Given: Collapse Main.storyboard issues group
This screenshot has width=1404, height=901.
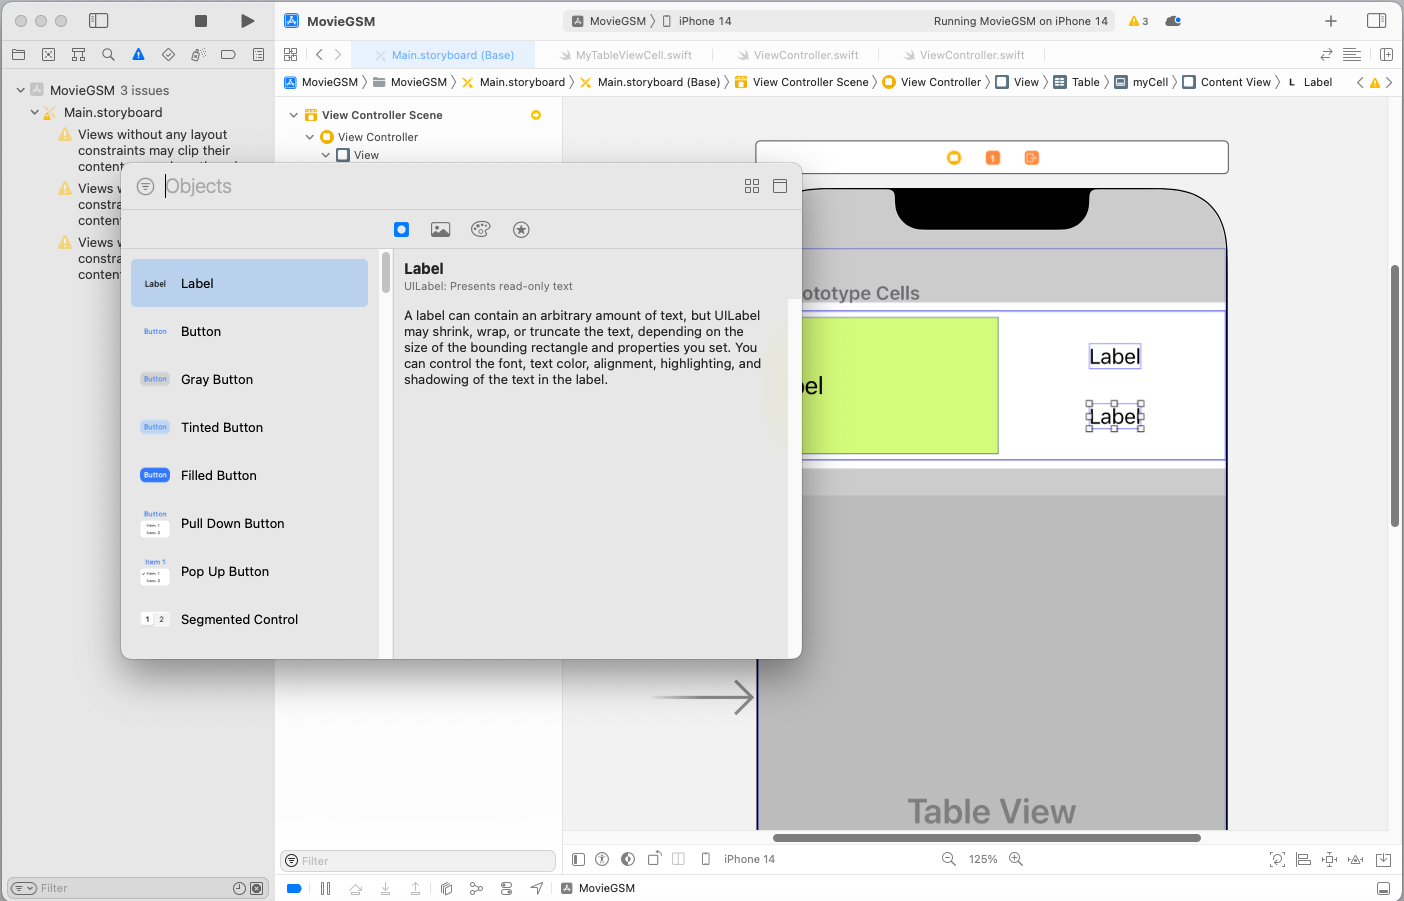Looking at the screenshot, I should [34, 112].
